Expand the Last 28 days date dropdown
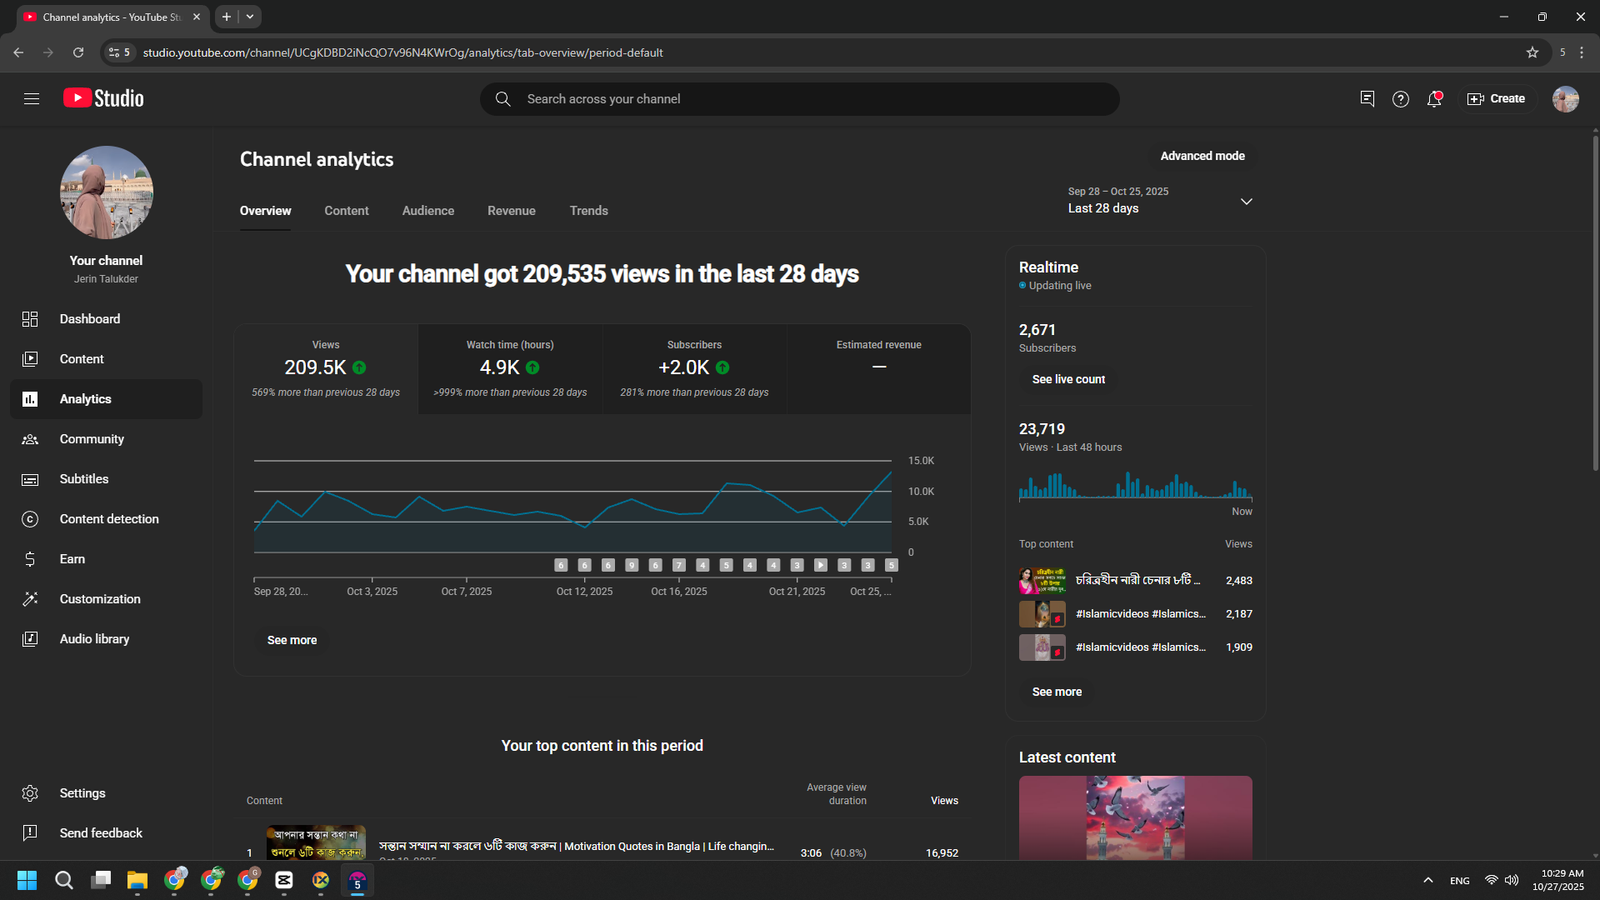1600x900 pixels. (1246, 201)
